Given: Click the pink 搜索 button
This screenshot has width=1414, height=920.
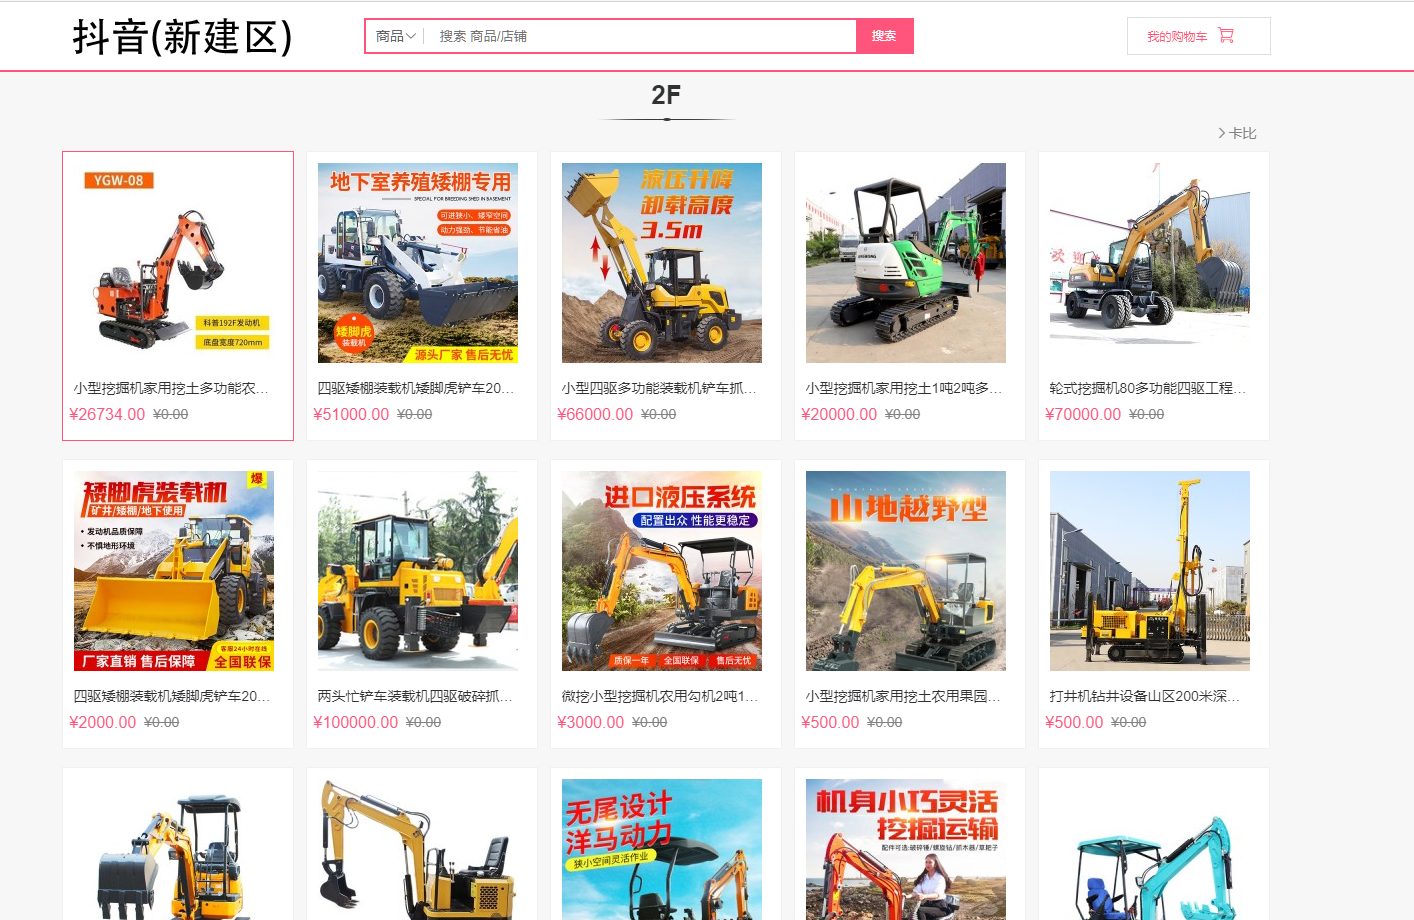Looking at the screenshot, I should point(884,36).
